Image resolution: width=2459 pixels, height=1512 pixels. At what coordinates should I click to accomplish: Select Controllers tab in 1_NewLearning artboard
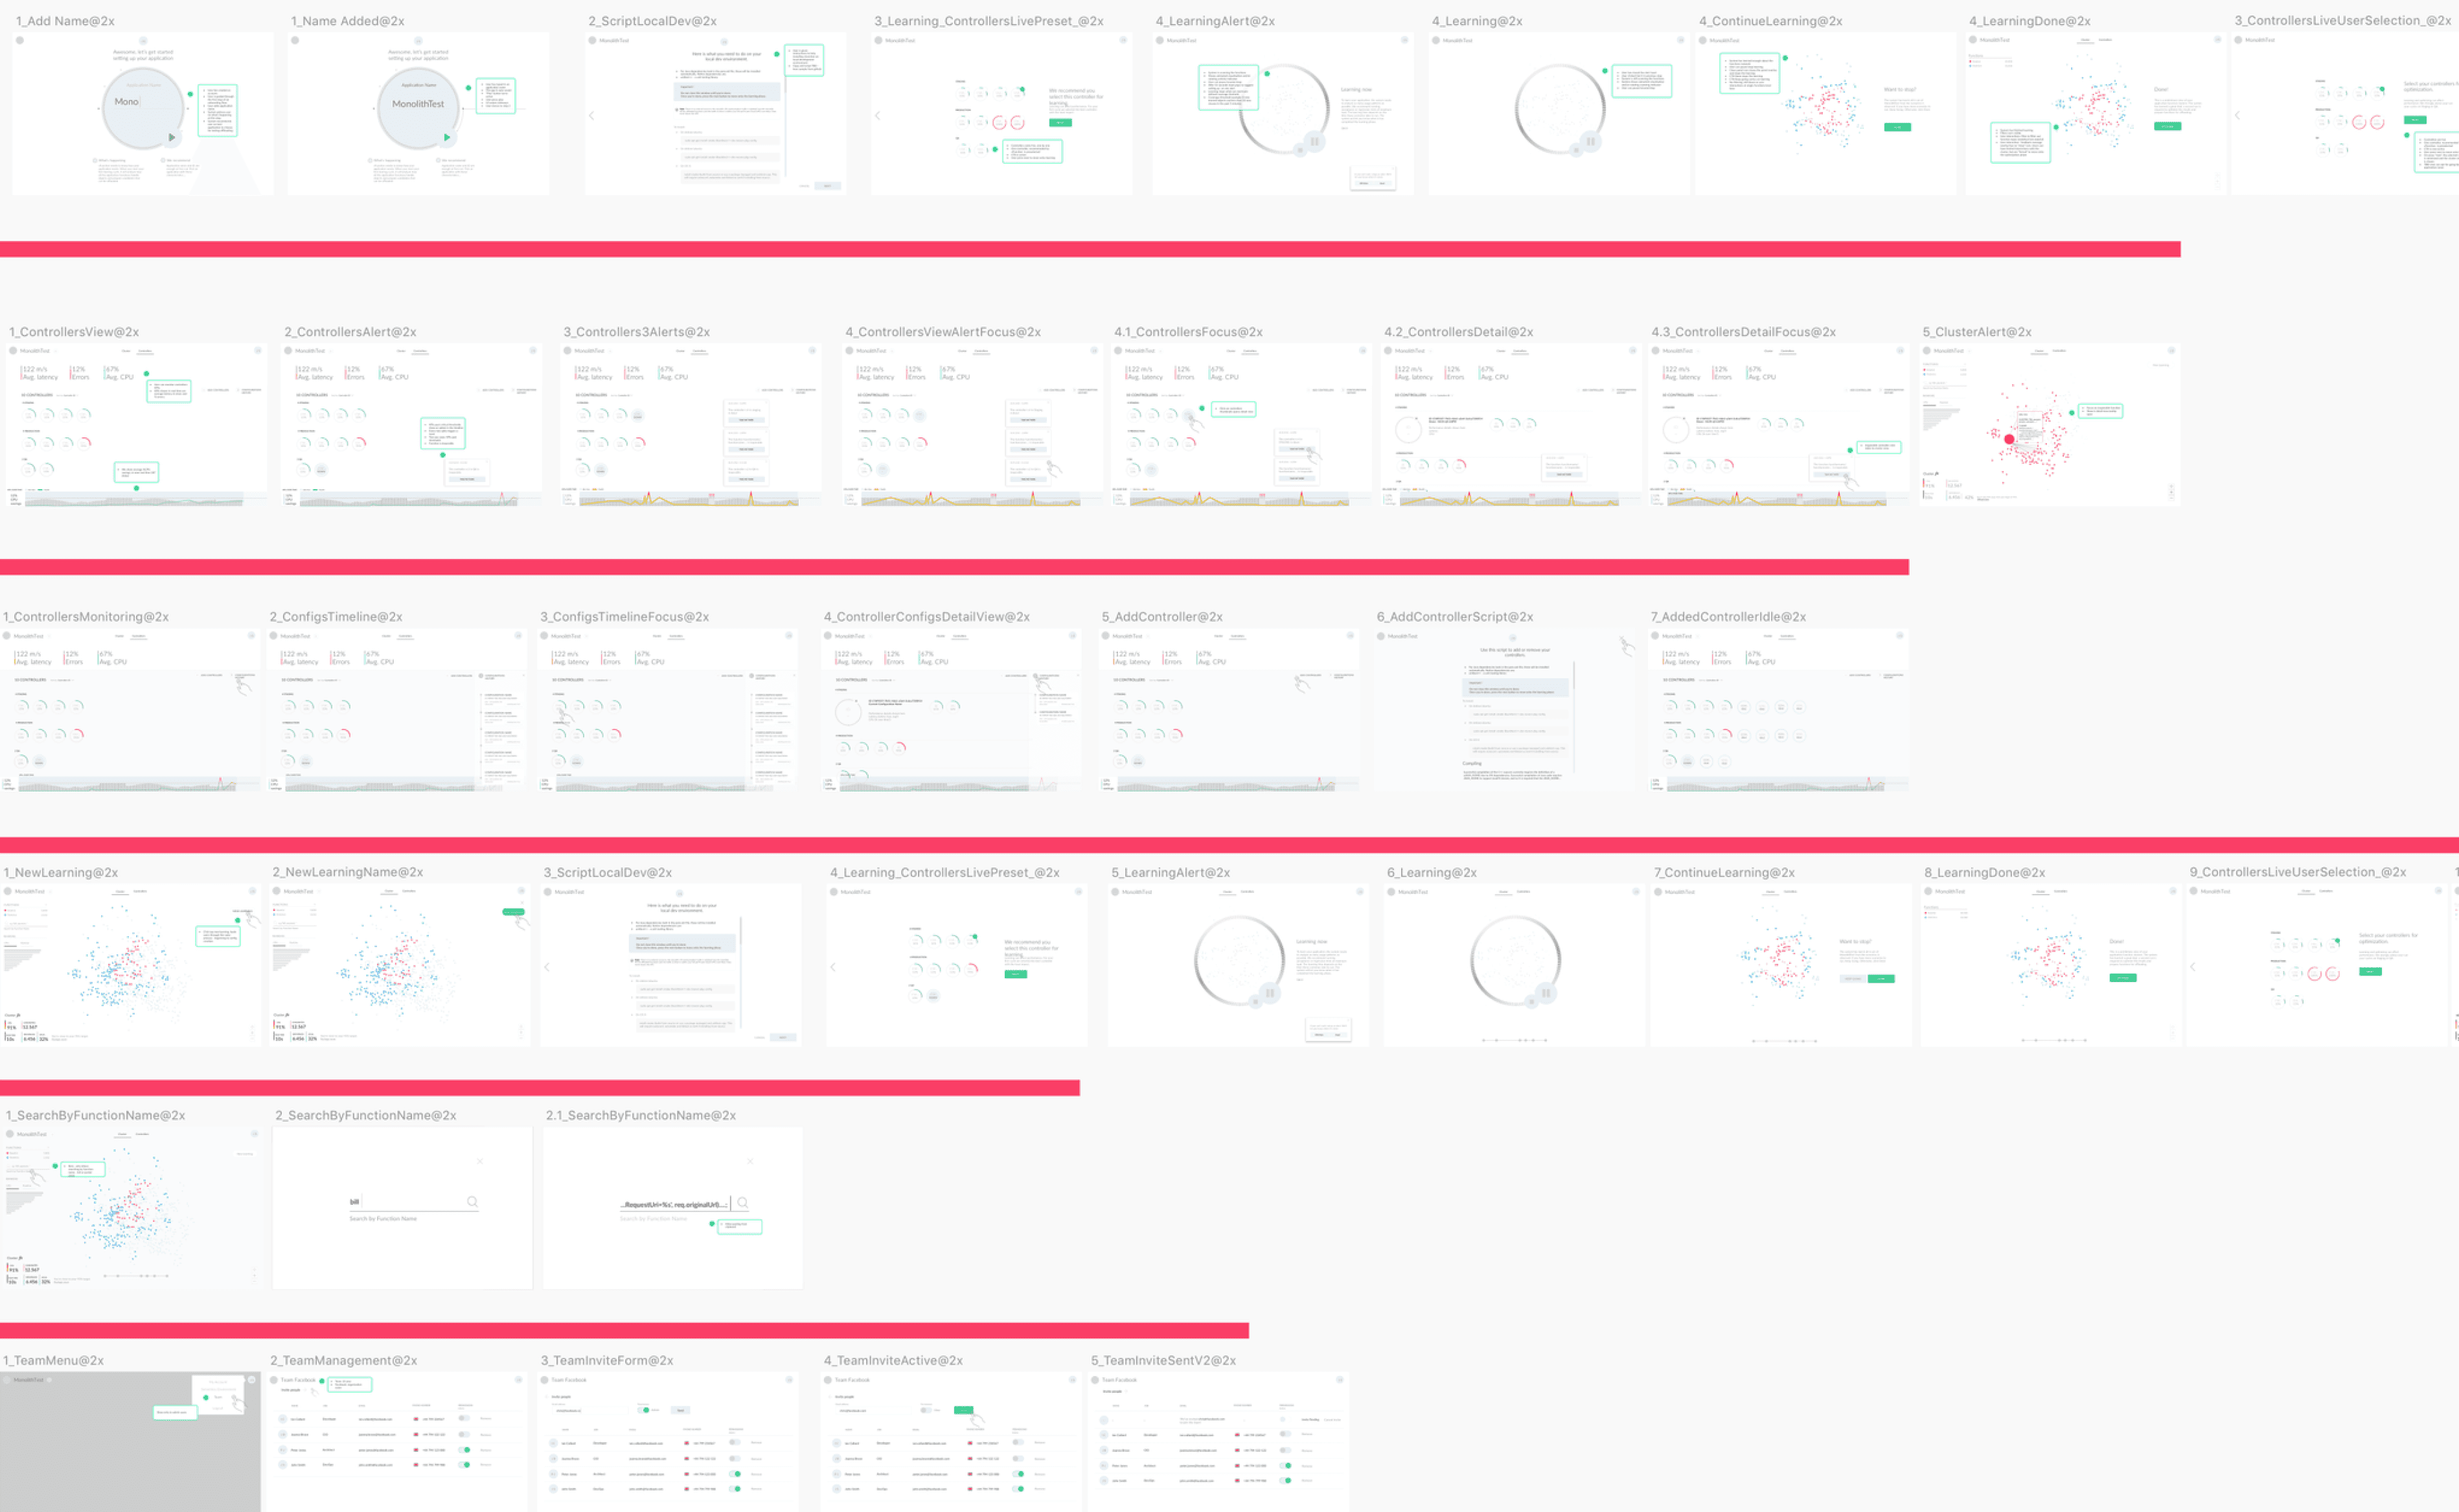(140, 891)
